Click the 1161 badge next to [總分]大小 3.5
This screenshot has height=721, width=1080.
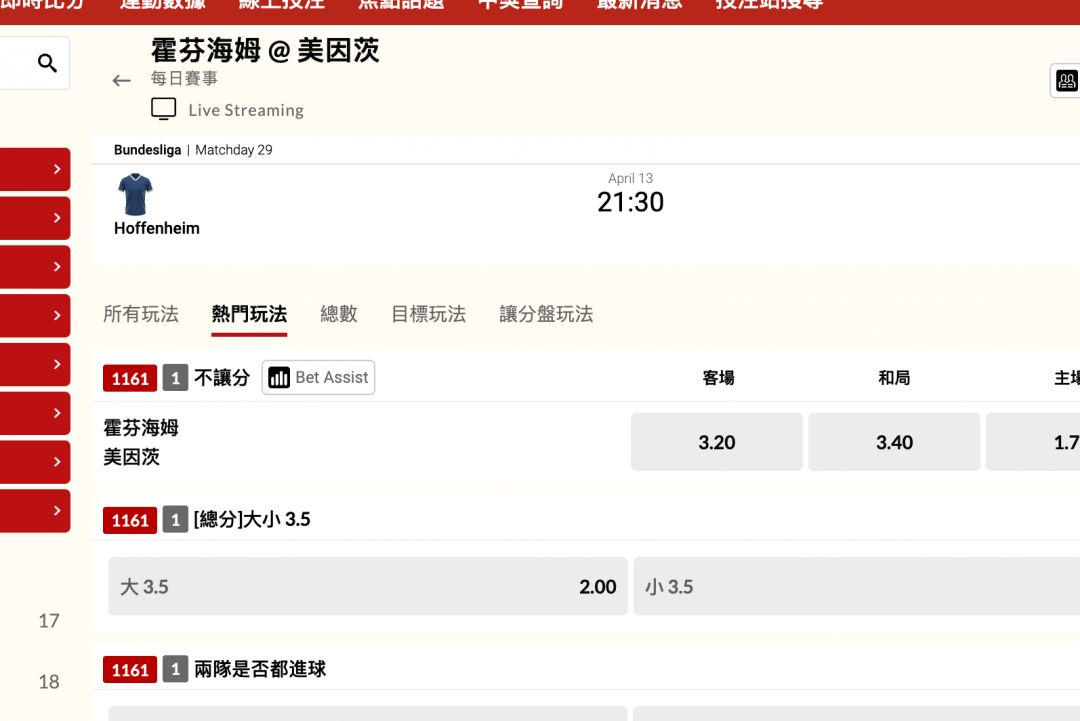(130, 520)
